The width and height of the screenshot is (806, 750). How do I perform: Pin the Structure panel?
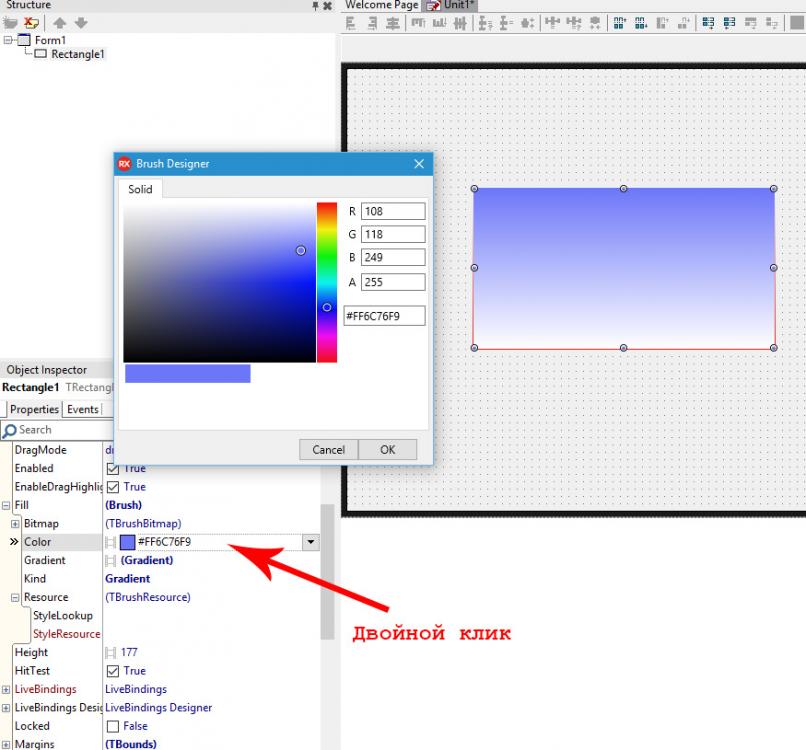click(x=315, y=6)
